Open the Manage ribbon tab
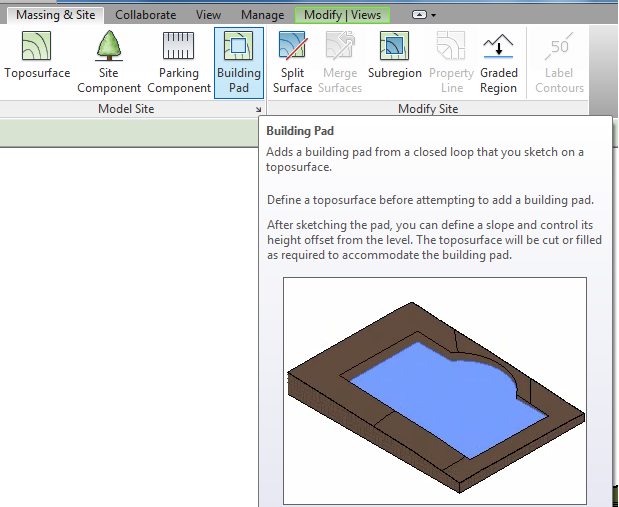619x507 pixels. [x=262, y=15]
